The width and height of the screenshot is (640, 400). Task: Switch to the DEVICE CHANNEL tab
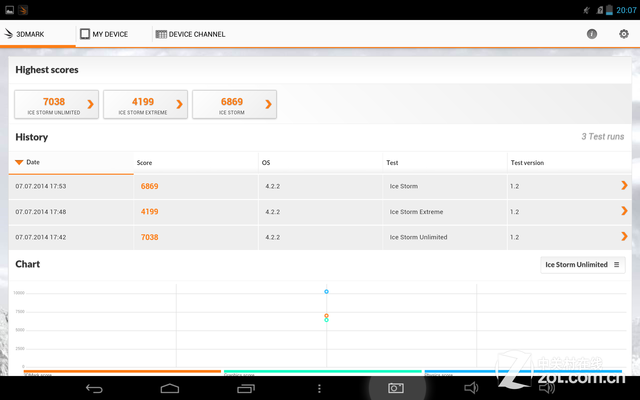190,34
